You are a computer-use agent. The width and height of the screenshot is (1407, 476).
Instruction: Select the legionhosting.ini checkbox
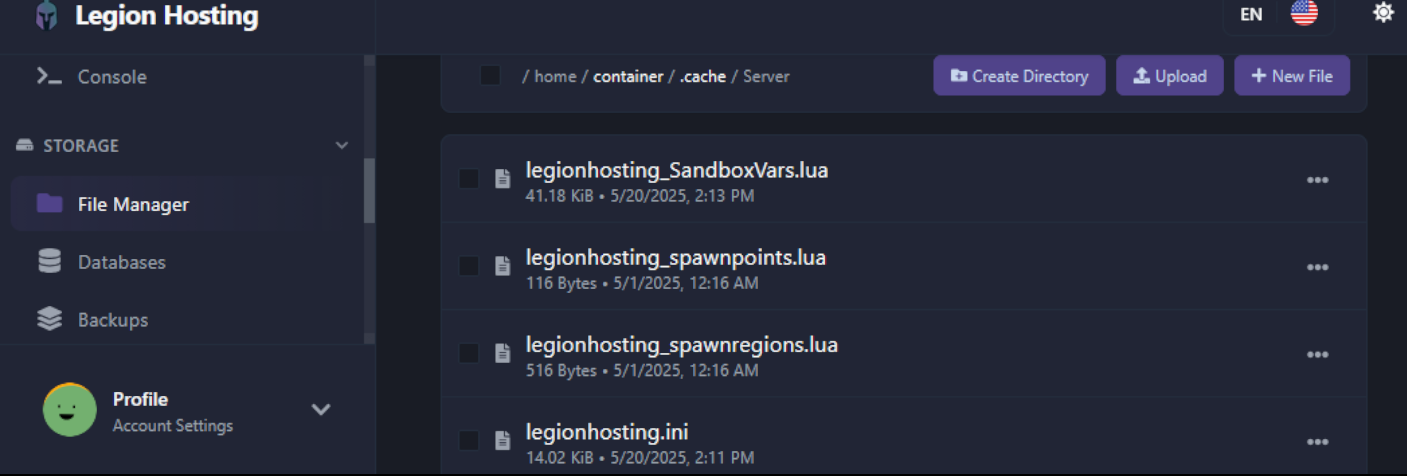pos(468,440)
